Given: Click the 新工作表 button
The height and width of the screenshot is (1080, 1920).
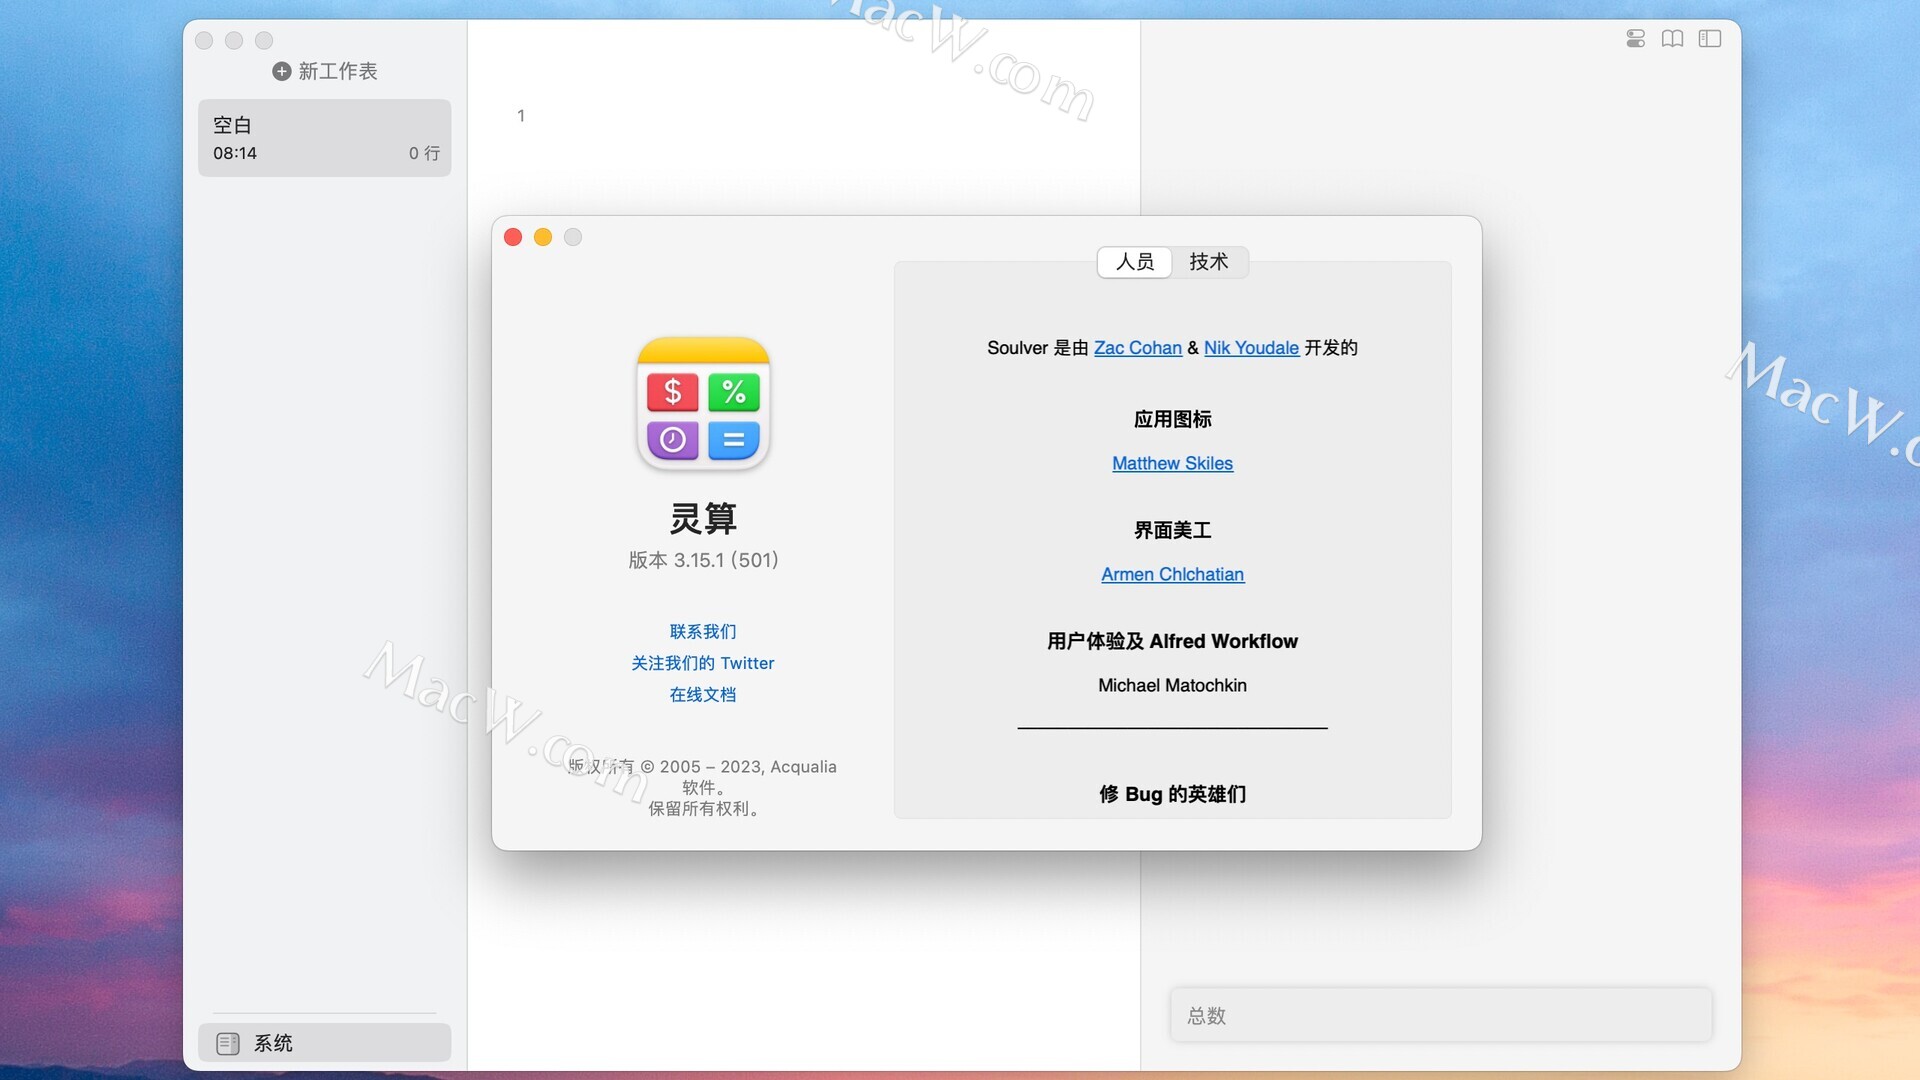Looking at the screenshot, I should 325,71.
